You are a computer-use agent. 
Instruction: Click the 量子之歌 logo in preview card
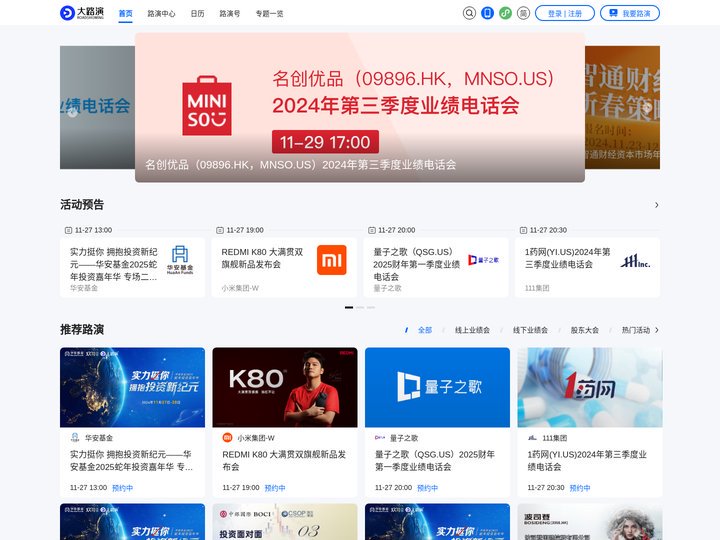(483, 260)
